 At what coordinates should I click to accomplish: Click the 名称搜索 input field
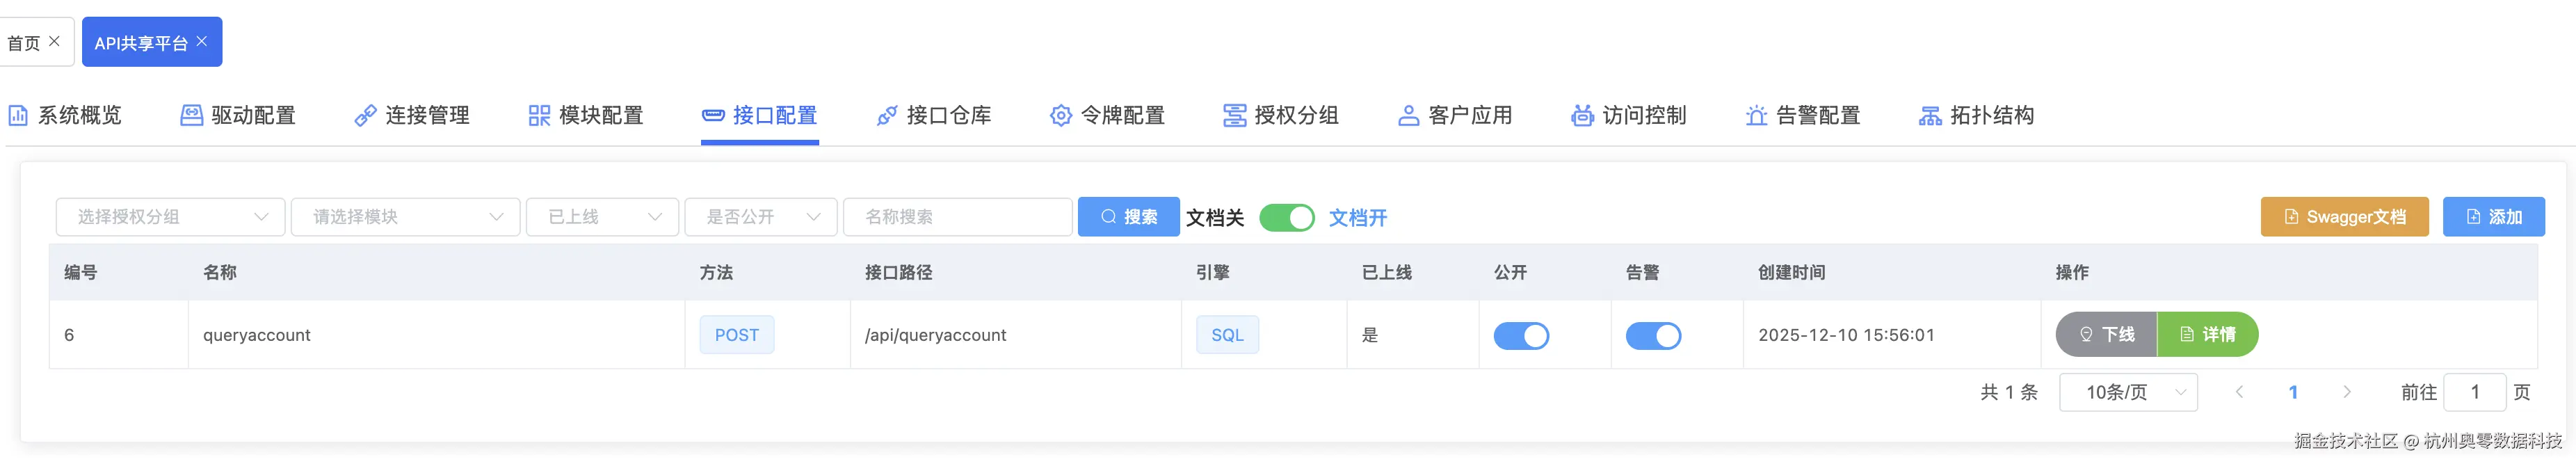(x=957, y=217)
